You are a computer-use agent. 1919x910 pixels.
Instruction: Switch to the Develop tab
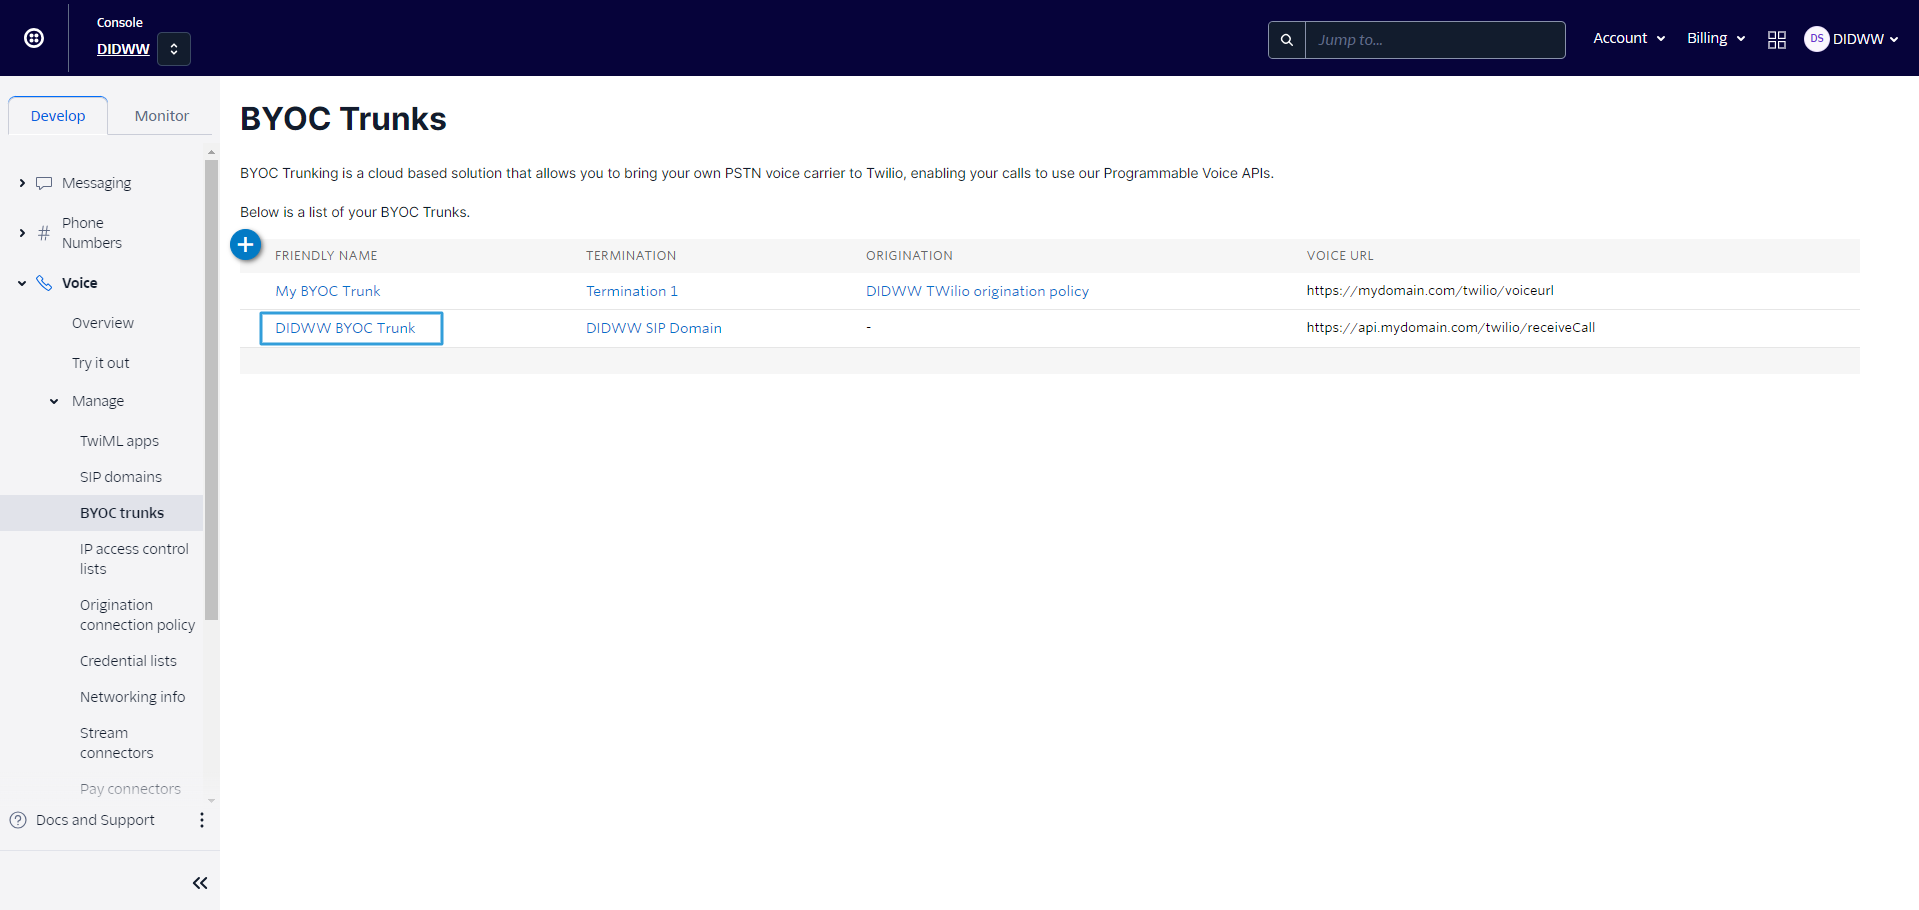point(58,116)
